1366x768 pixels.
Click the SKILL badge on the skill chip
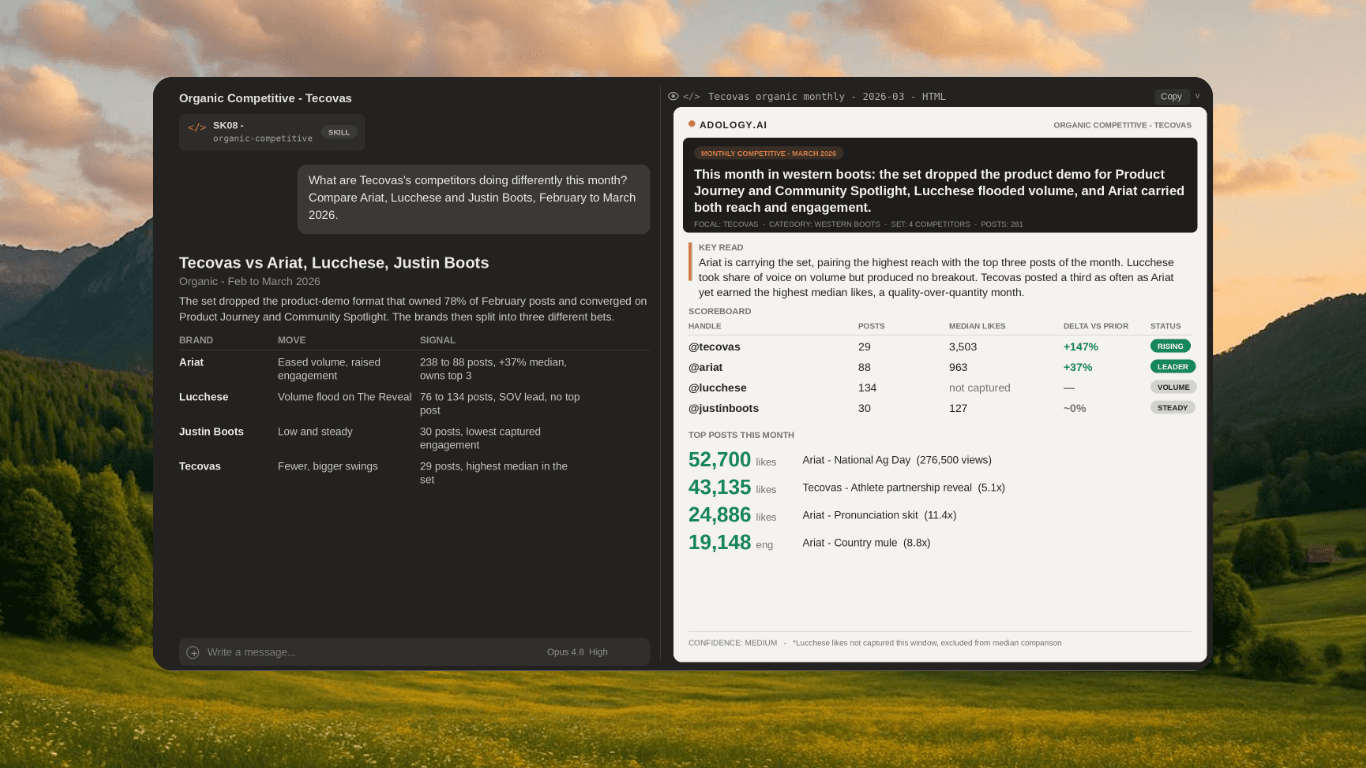pos(339,132)
